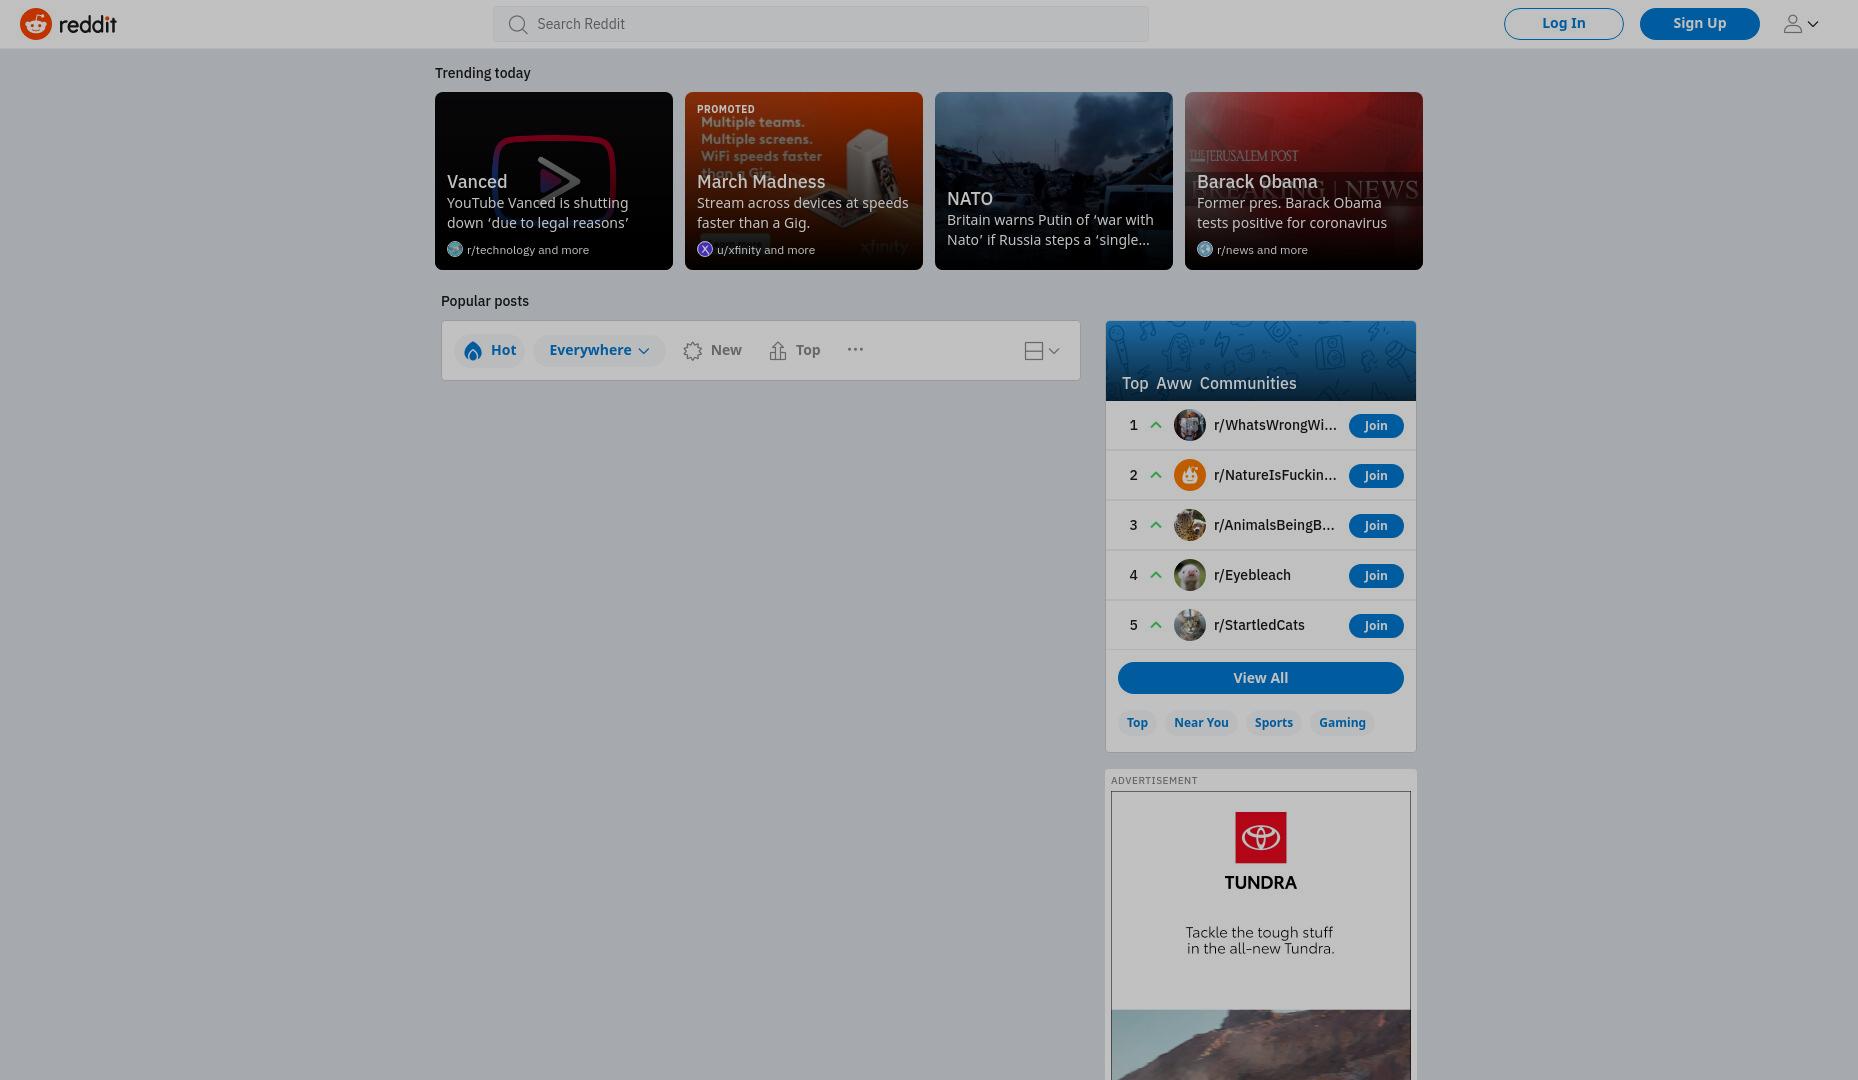Image resolution: width=1858 pixels, height=1080 pixels.
Task: Open the March Madness promoted card
Action: pos(804,181)
